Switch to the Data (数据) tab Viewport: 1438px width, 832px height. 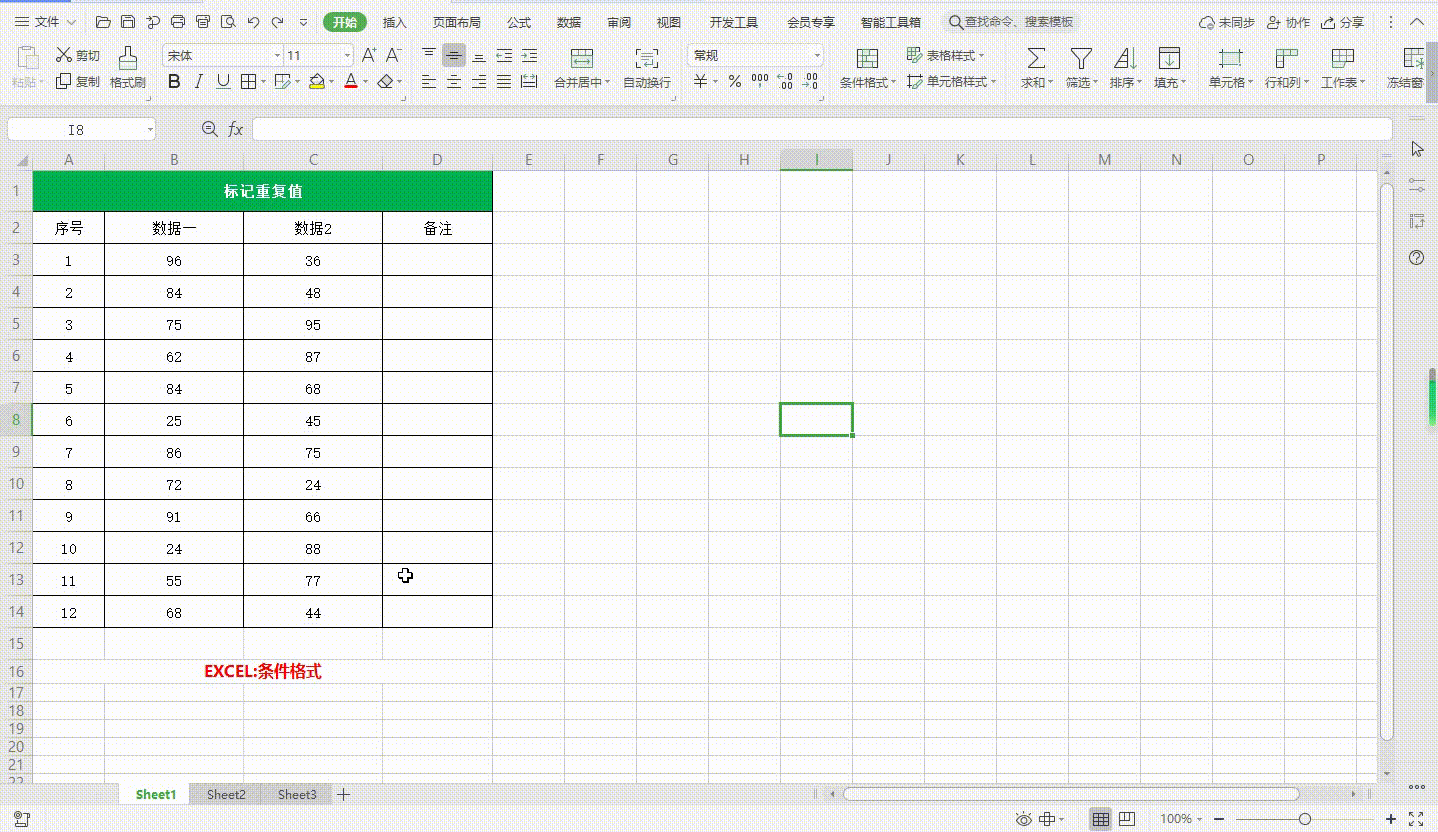coord(569,22)
